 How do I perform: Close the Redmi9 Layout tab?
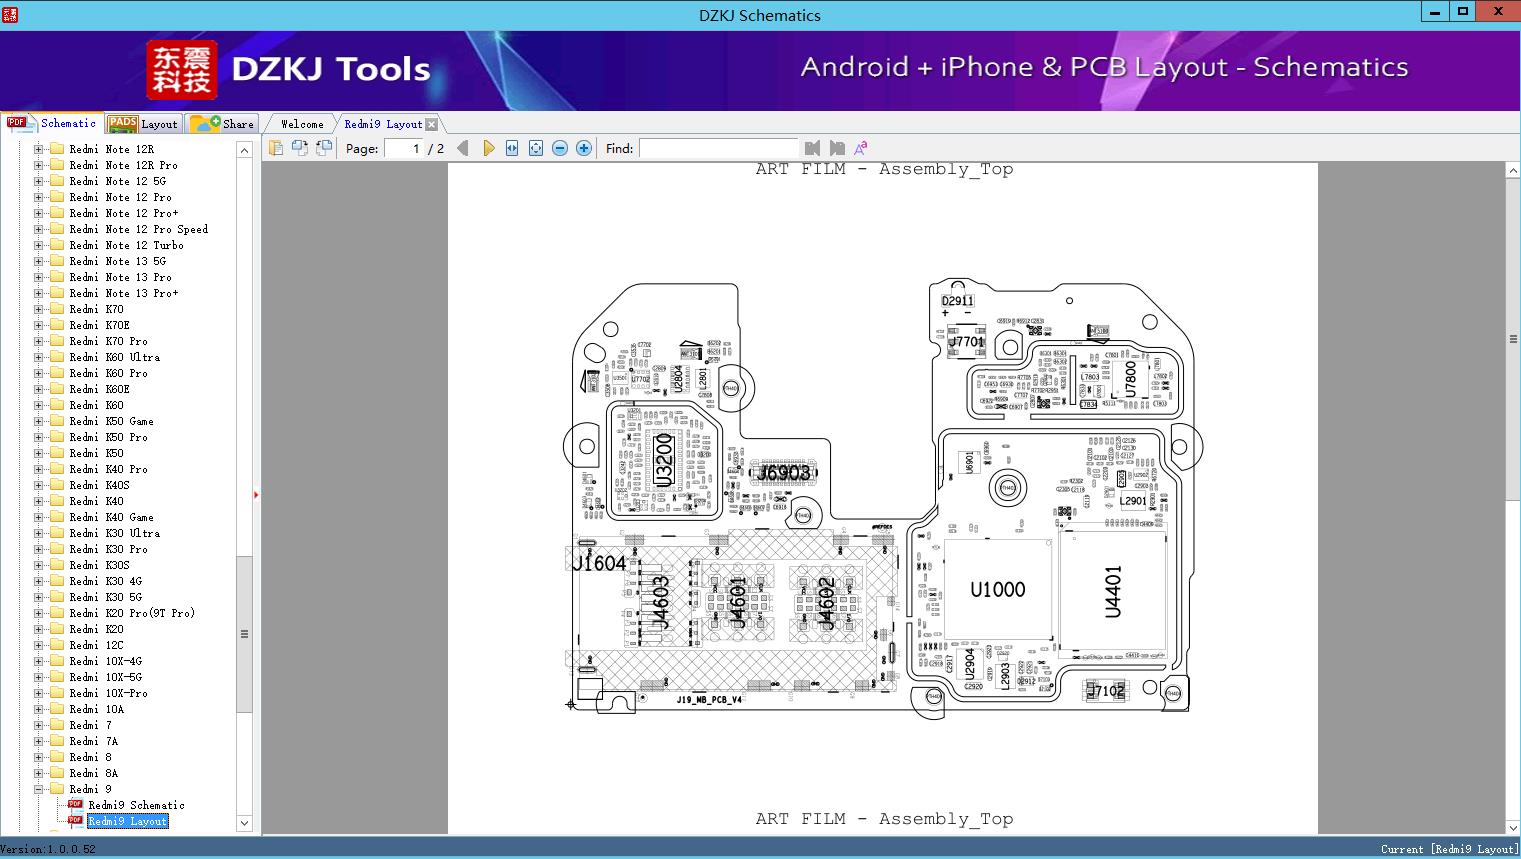pyautogui.click(x=431, y=124)
